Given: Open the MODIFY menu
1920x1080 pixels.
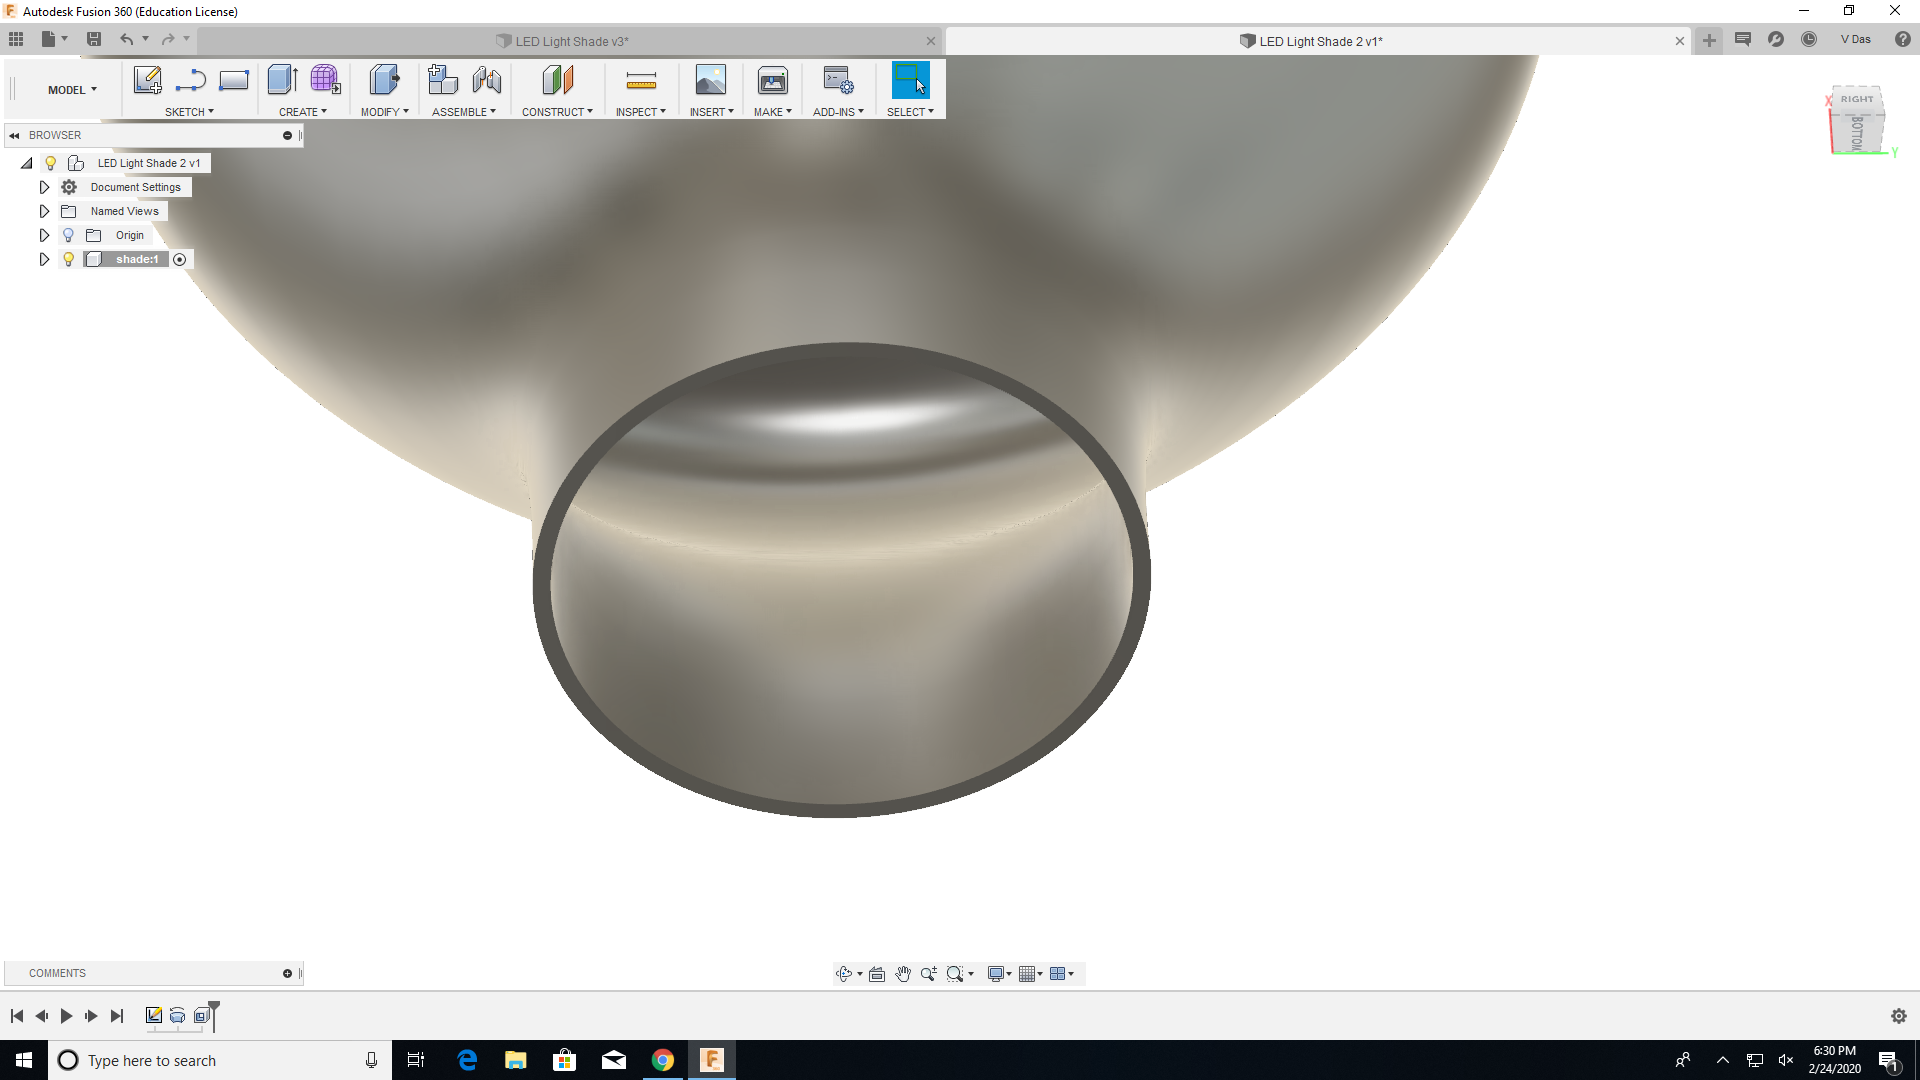Looking at the screenshot, I should [384, 112].
